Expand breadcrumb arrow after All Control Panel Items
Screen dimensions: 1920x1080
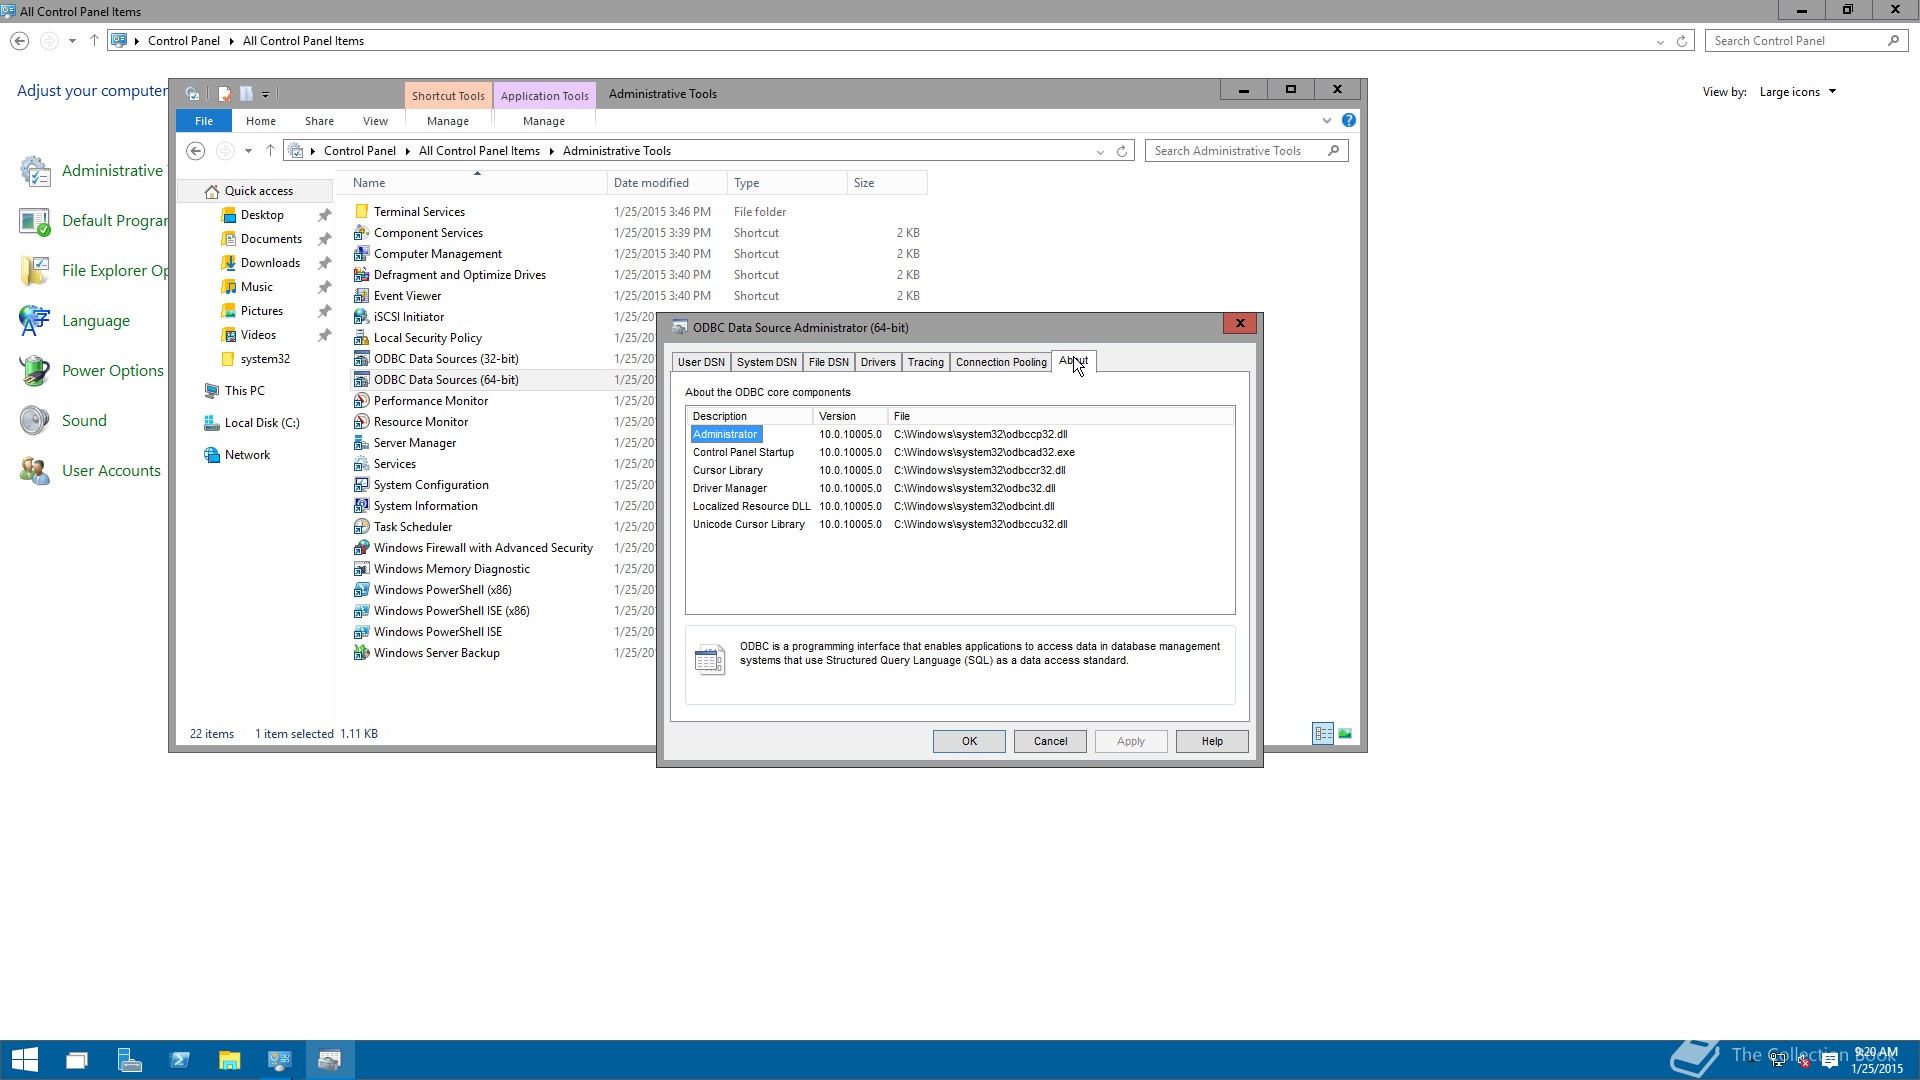tap(551, 151)
